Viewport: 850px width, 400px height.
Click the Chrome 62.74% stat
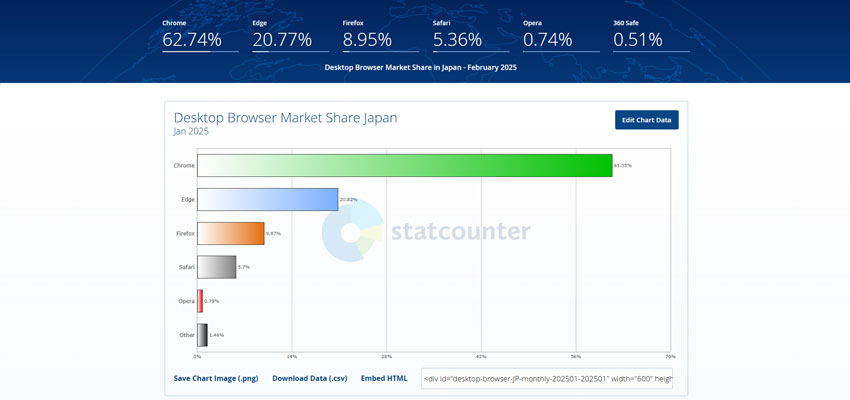[200, 36]
